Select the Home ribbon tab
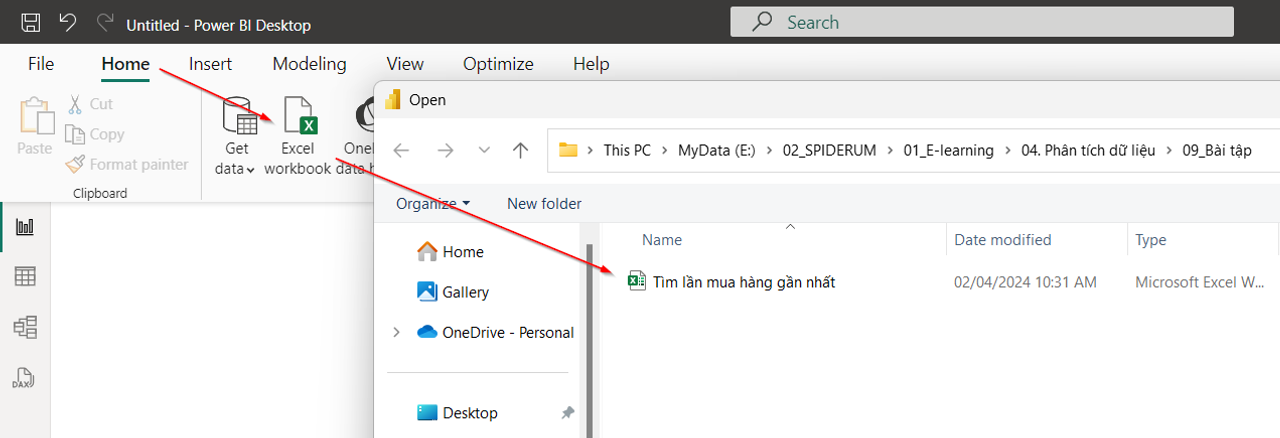 (125, 64)
